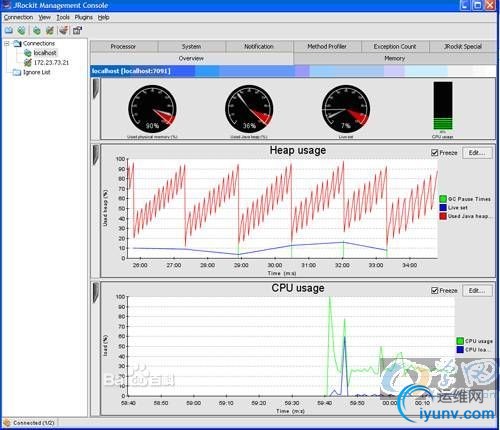This screenshot has height=430, width=500.
Task: Click the Live set 7% gauge
Action: pyautogui.click(x=346, y=109)
